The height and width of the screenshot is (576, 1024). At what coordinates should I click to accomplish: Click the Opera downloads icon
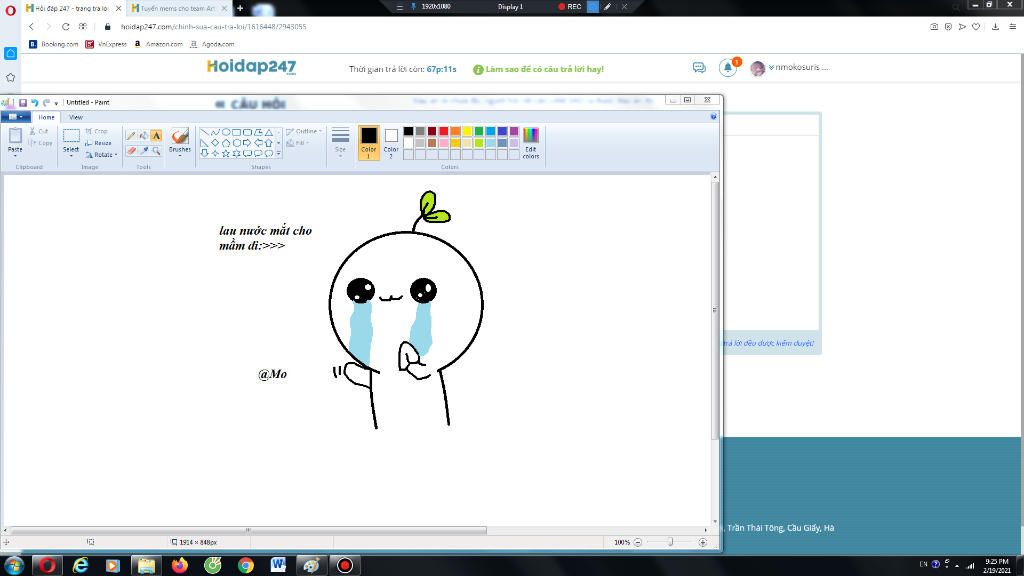coord(995,27)
